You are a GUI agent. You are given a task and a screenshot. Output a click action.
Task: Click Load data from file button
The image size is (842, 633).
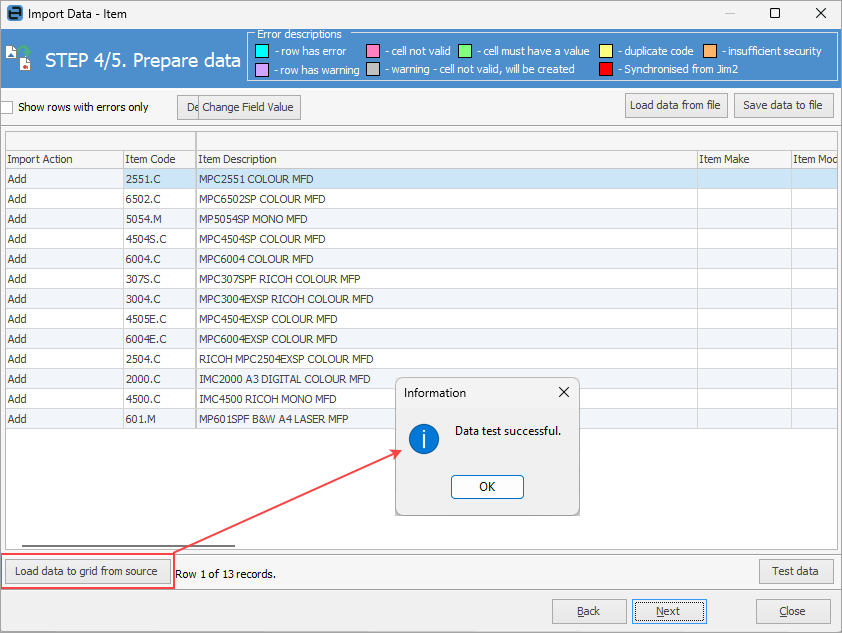pos(676,105)
